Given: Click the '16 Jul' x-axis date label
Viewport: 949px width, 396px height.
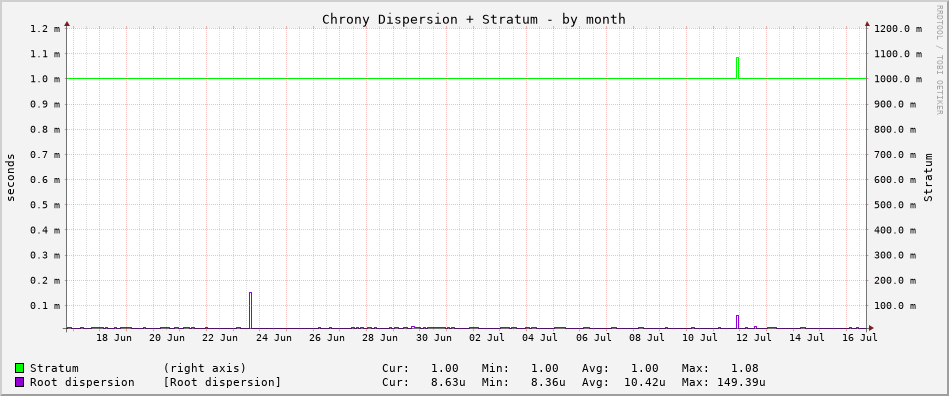Looking at the screenshot, I should pyautogui.click(x=860, y=338).
